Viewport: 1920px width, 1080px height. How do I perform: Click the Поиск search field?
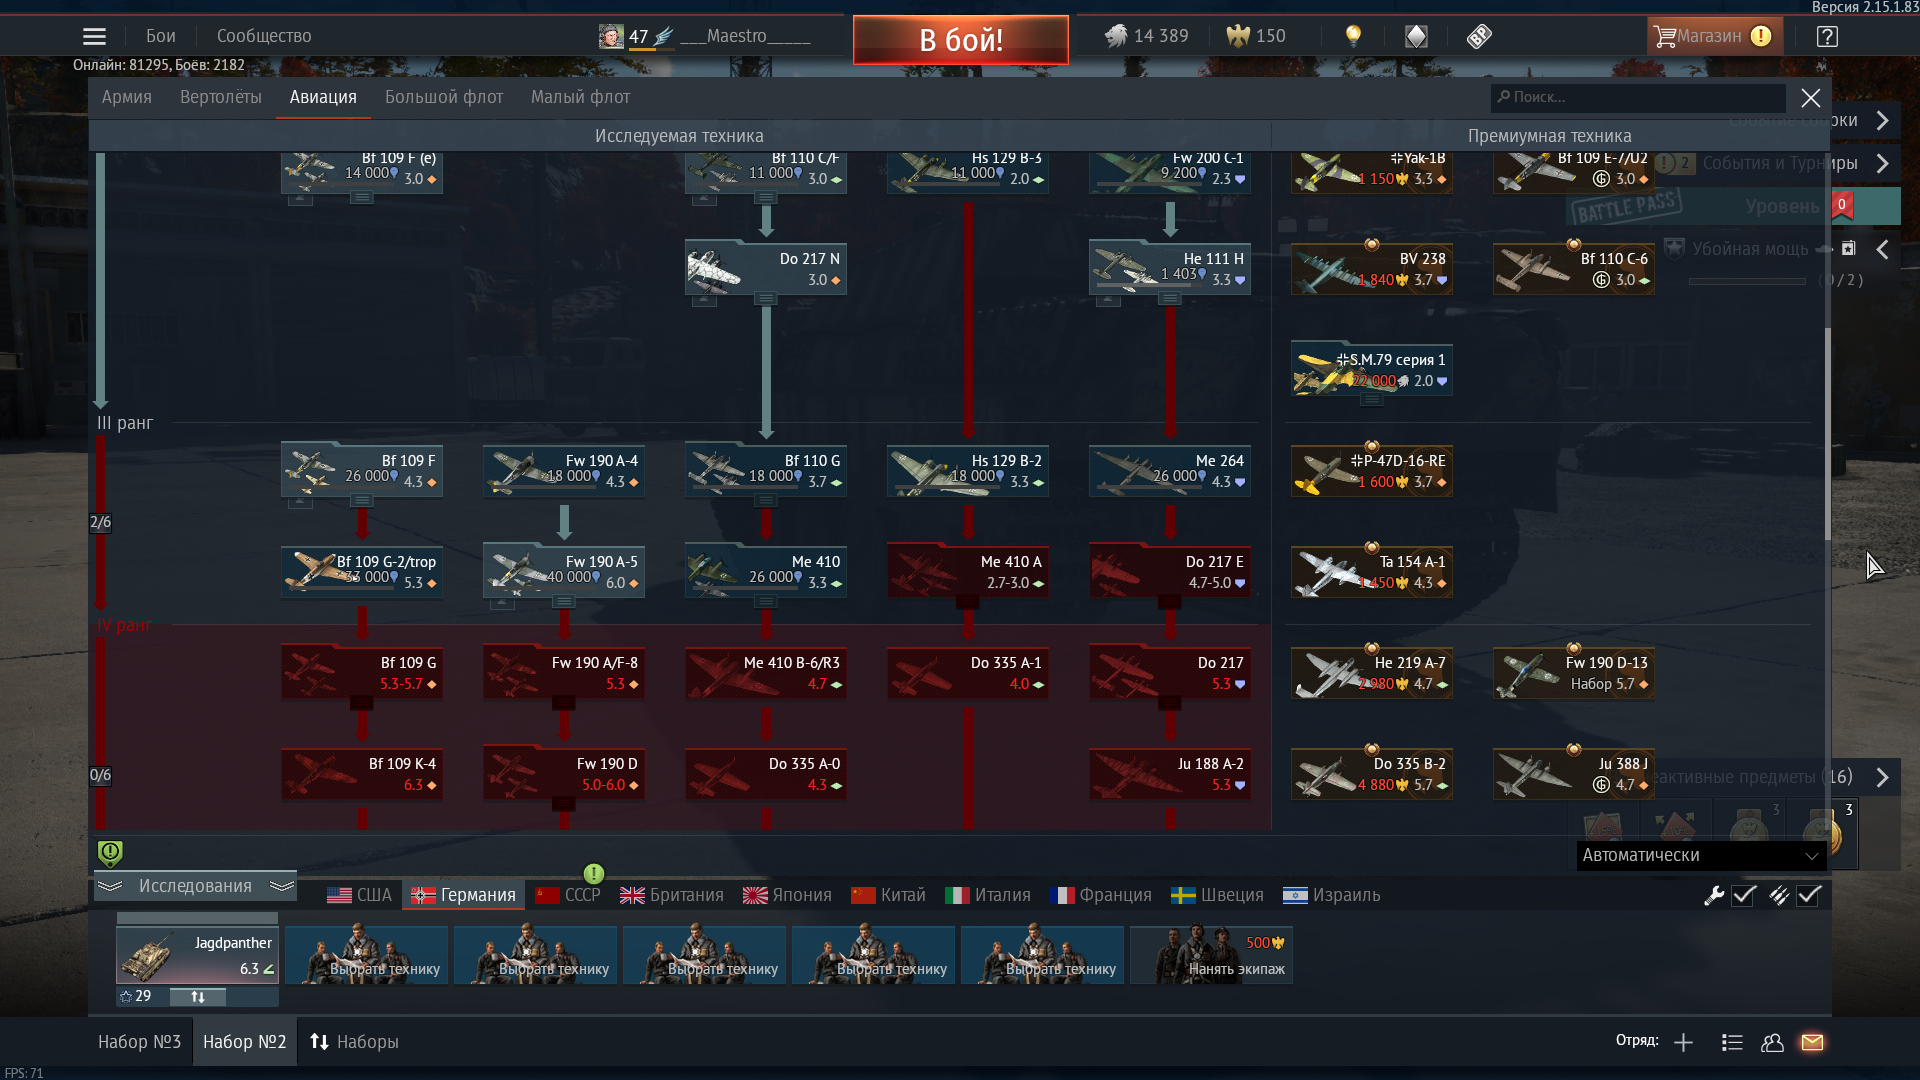pos(1638,97)
